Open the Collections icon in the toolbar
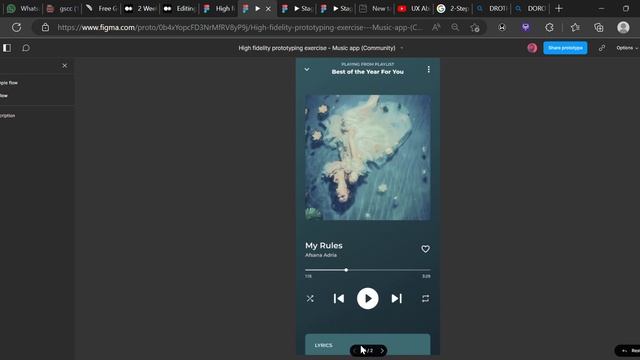The height and width of the screenshot is (360, 640). [x=598, y=27]
